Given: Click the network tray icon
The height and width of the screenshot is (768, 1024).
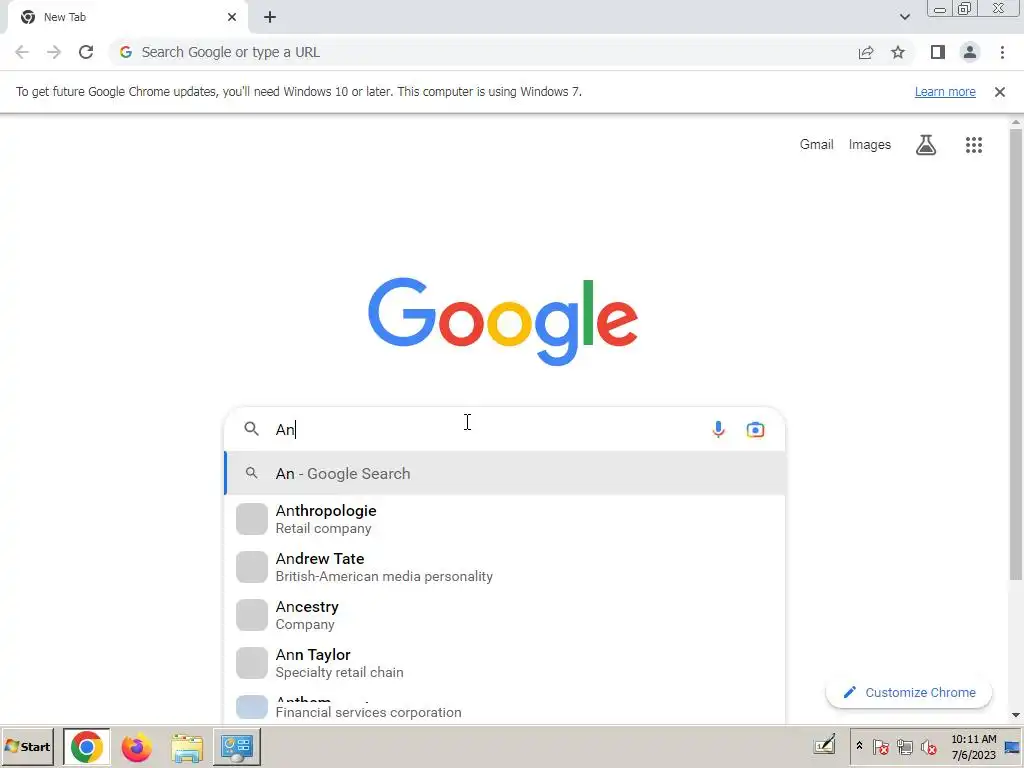Looking at the screenshot, I should pyautogui.click(x=904, y=746).
